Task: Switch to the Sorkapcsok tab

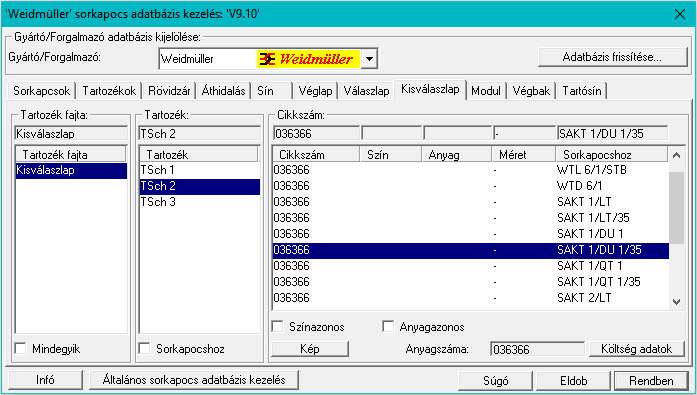Action: pos(41,91)
